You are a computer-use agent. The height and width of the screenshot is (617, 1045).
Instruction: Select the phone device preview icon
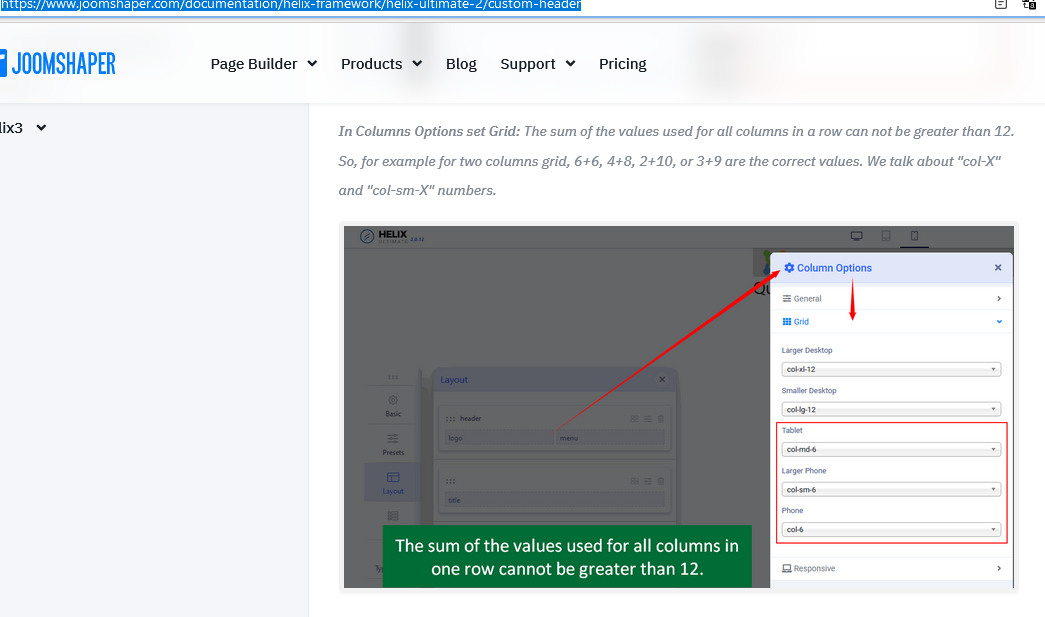(x=913, y=236)
